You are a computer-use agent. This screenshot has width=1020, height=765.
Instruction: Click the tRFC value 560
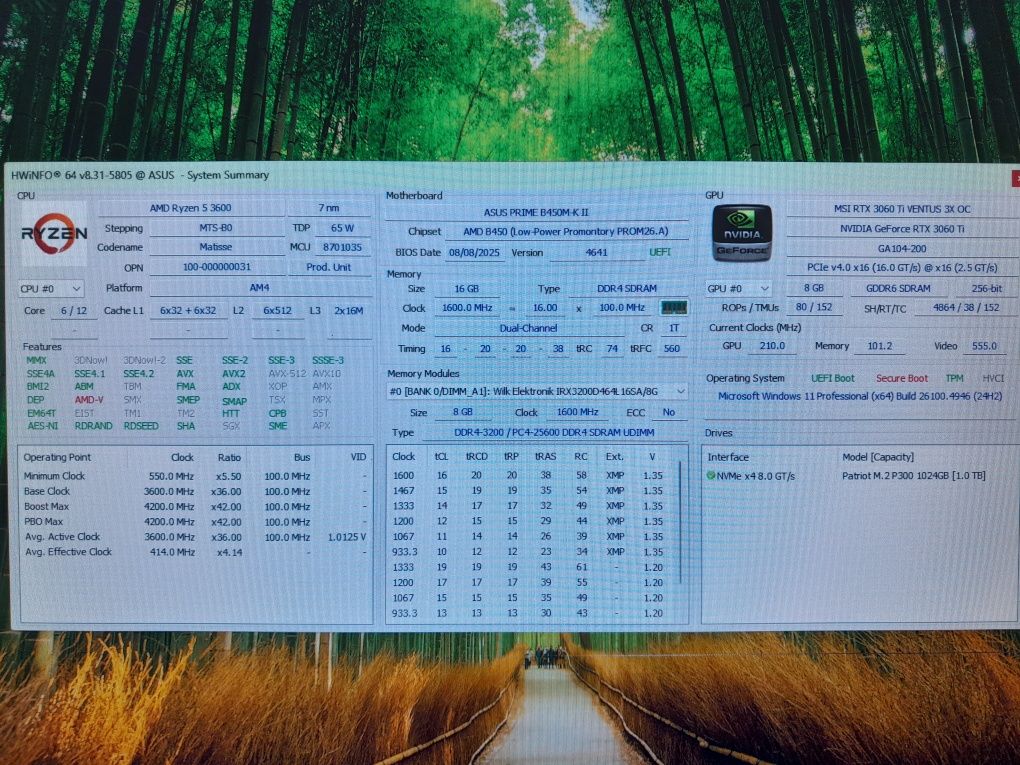coord(671,349)
